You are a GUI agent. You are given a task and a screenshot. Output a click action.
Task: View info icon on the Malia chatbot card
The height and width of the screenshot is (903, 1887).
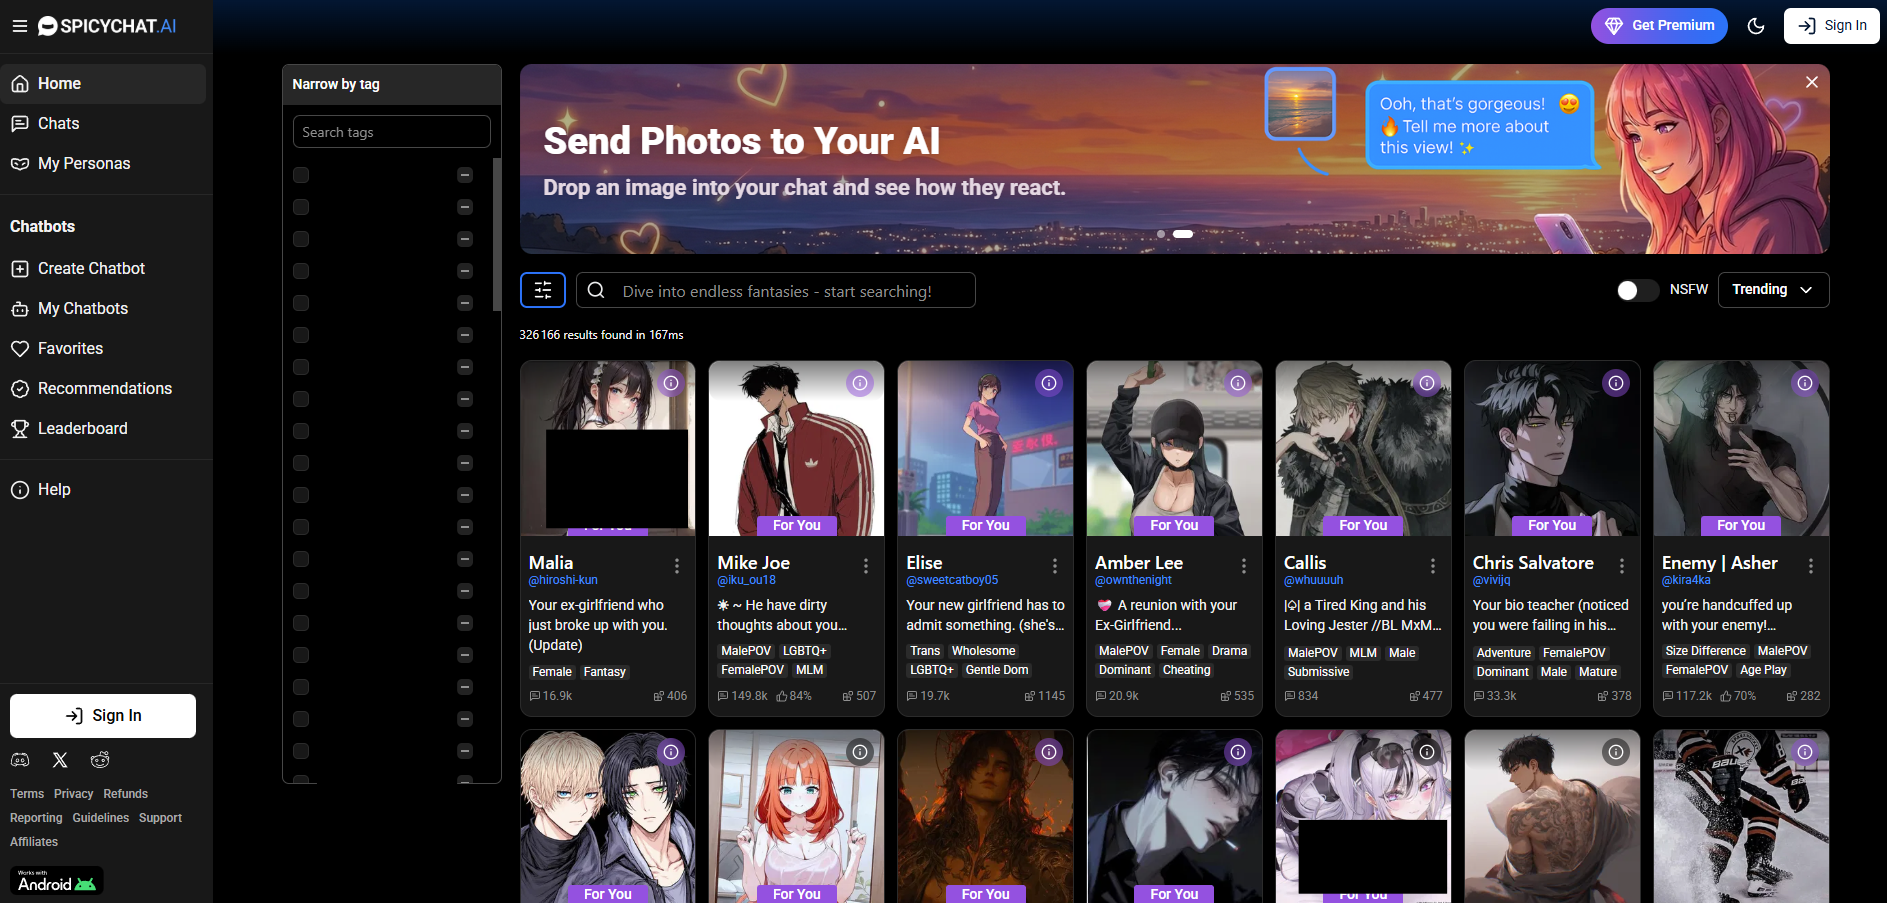[672, 383]
